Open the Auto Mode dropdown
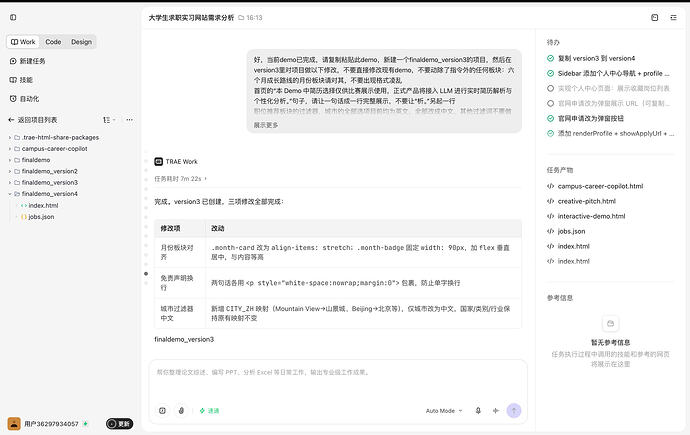Screen dimensions: 690x435 (x=444, y=411)
